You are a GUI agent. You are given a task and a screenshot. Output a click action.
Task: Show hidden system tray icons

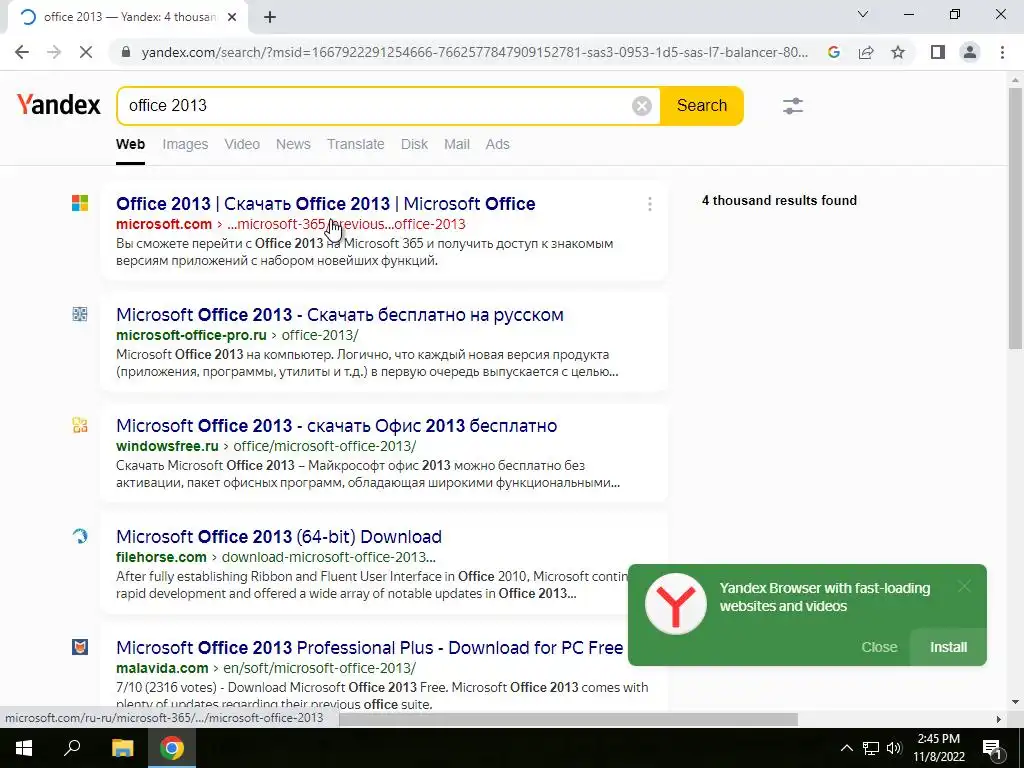846,748
